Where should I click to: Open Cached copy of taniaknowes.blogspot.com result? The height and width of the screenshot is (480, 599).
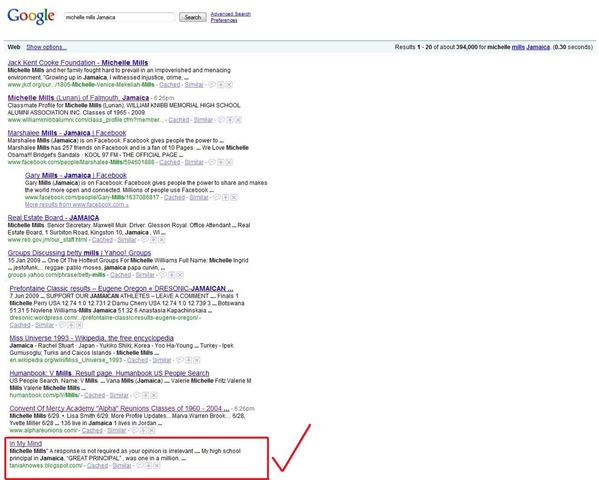(98, 466)
